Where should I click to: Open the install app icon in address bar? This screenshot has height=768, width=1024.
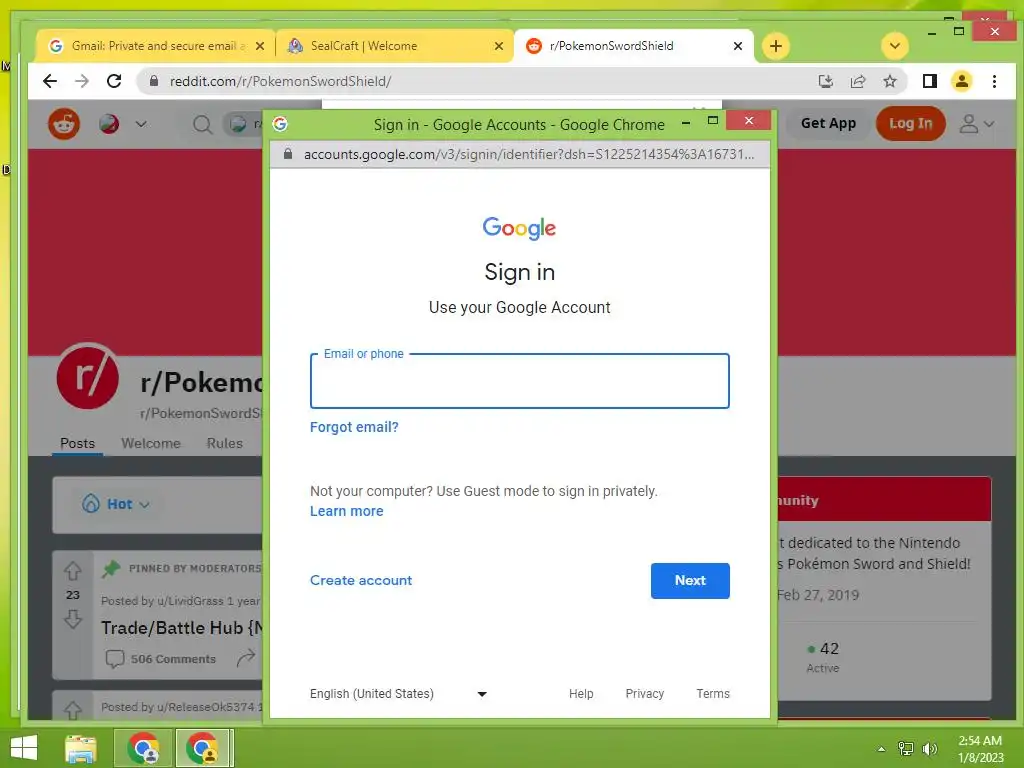825,81
